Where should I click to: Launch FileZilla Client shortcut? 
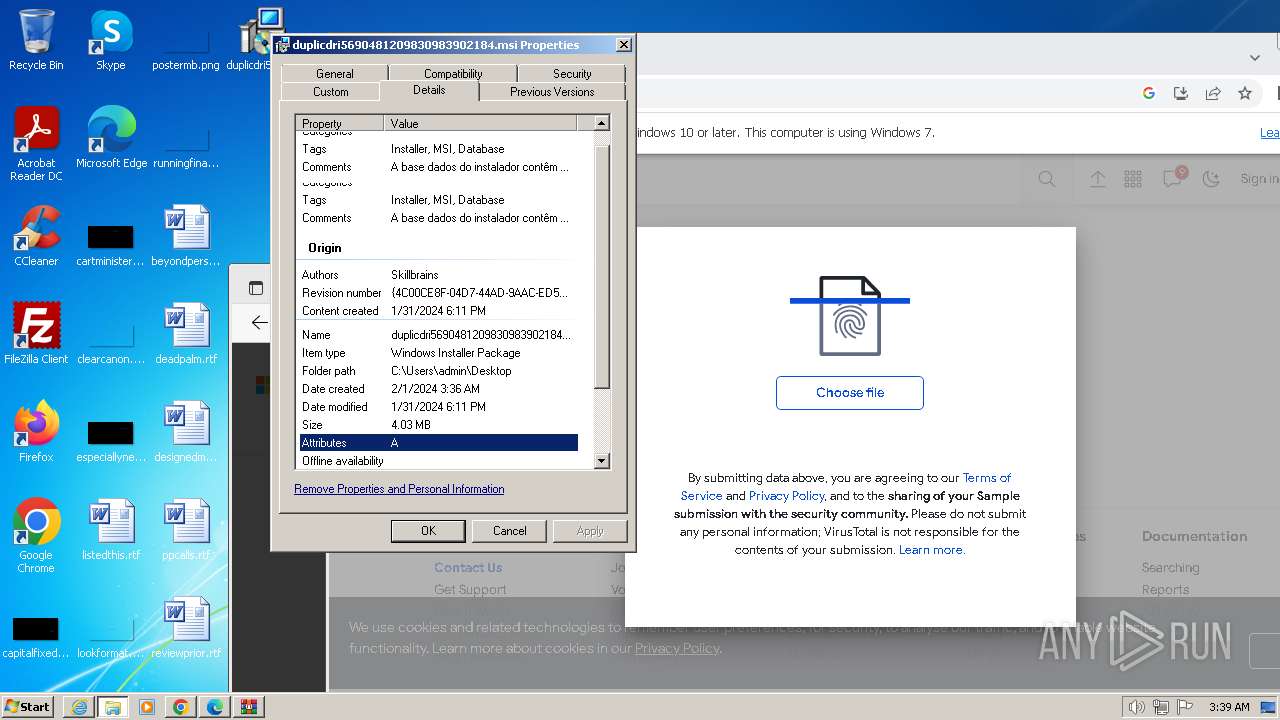[x=36, y=333]
